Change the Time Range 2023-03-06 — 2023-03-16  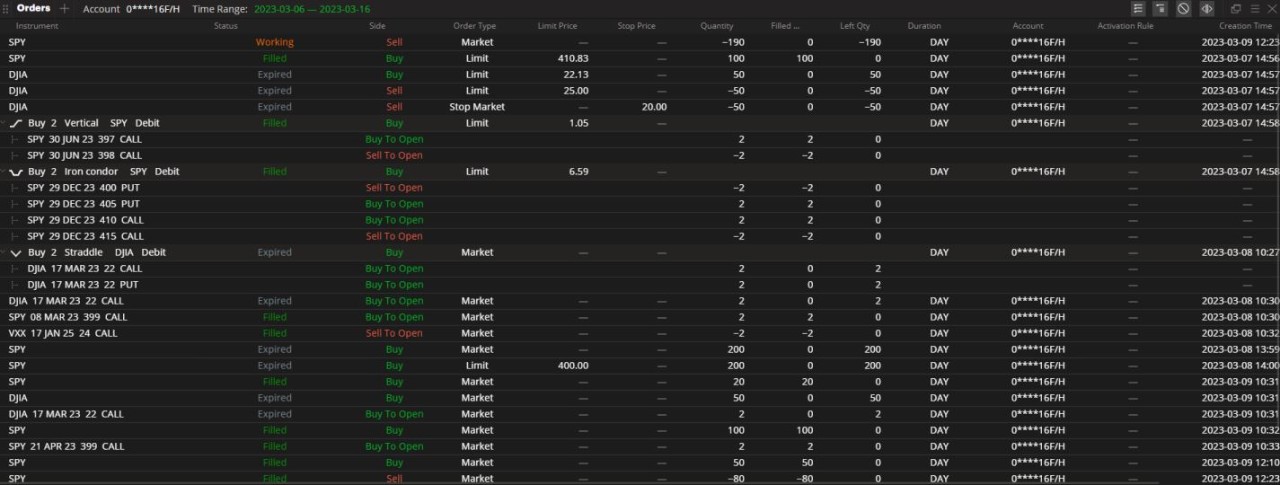point(311,8)
